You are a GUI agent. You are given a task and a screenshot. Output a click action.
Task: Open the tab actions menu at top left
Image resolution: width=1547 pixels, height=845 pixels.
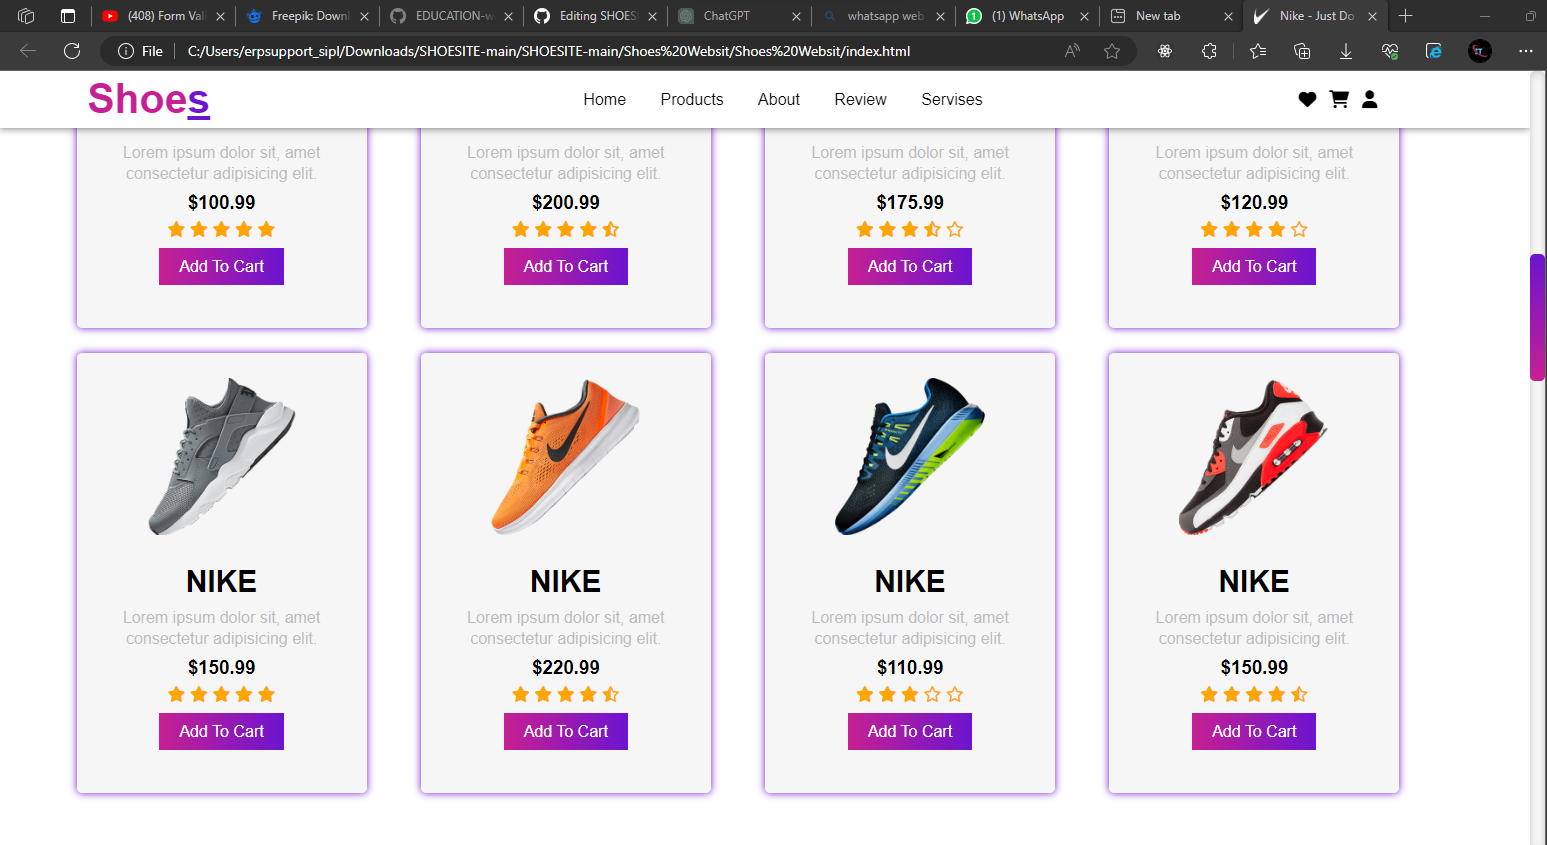pos(25,16)
